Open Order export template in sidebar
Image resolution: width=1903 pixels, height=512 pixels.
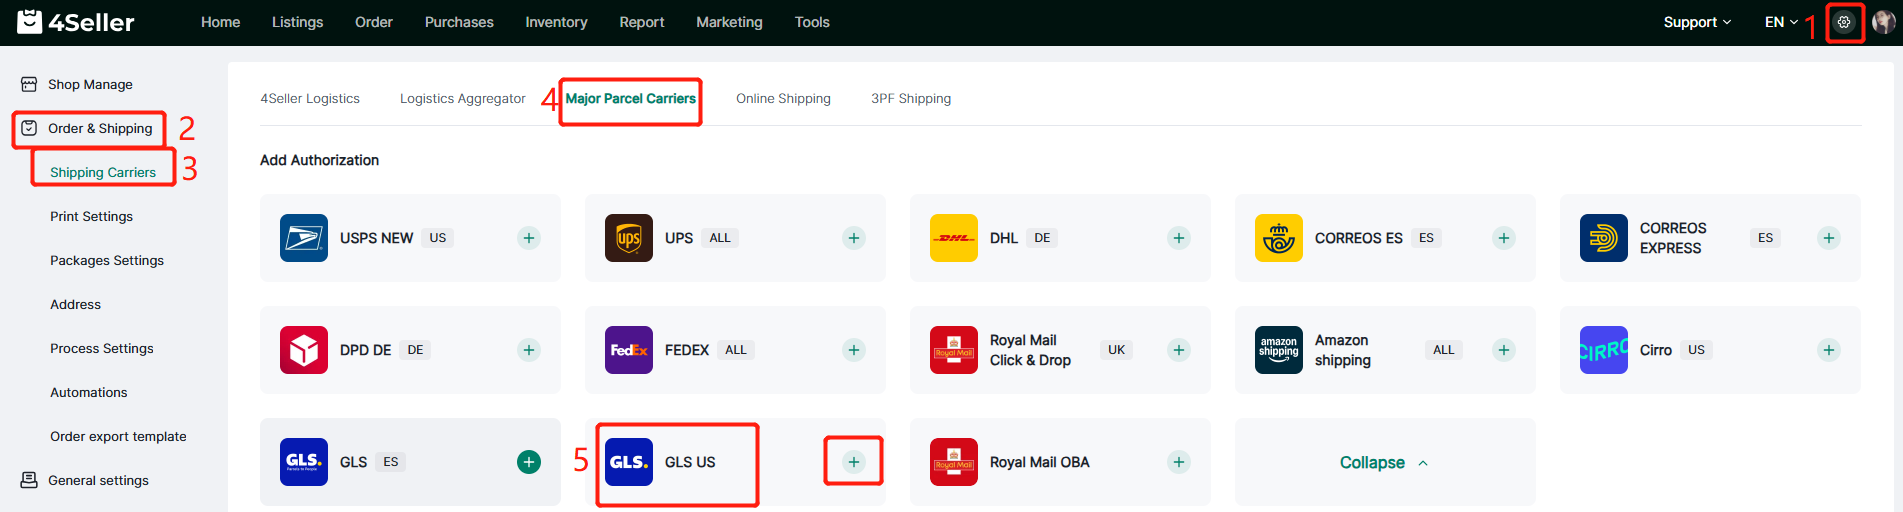coord(118,436)
